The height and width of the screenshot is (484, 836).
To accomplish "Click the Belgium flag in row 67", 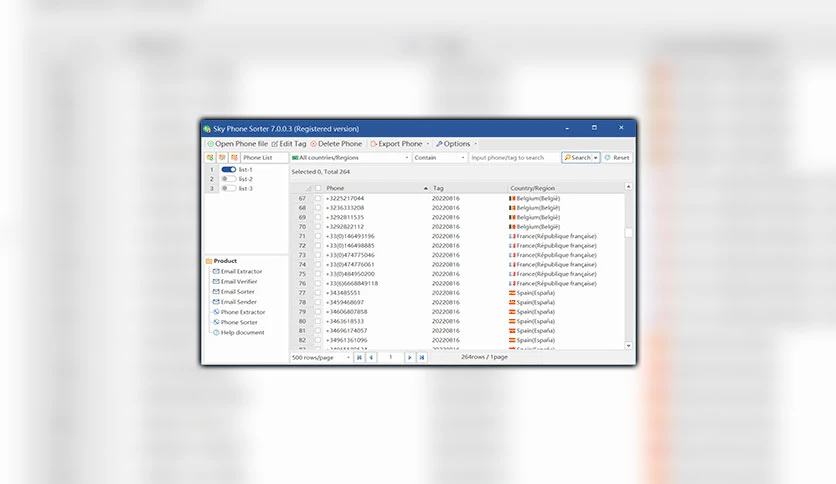I will [x=512, y=198].
